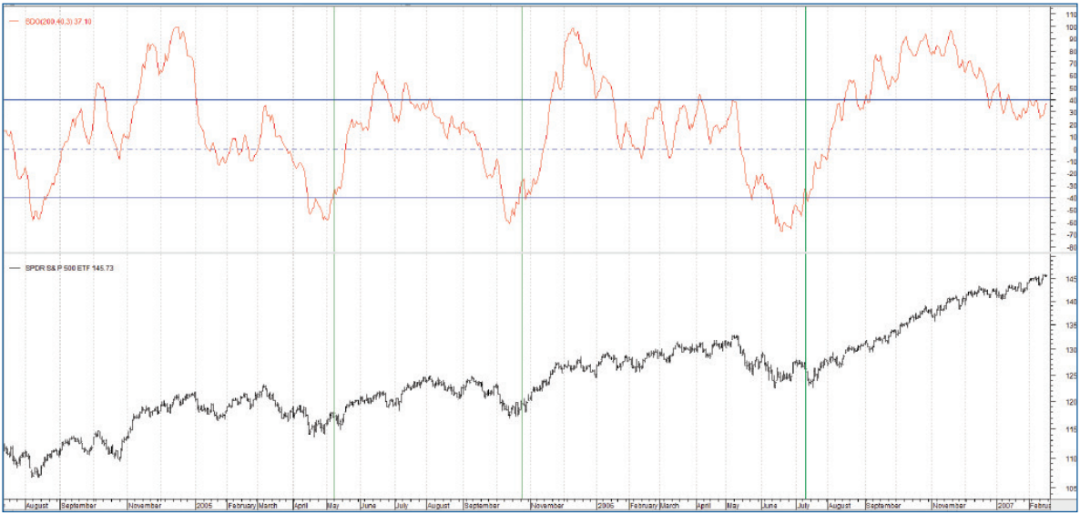Click the 2005 year label on time axis
This screenshot has width=1080, height=515.
pyautogui.click(x=208, y=506)
